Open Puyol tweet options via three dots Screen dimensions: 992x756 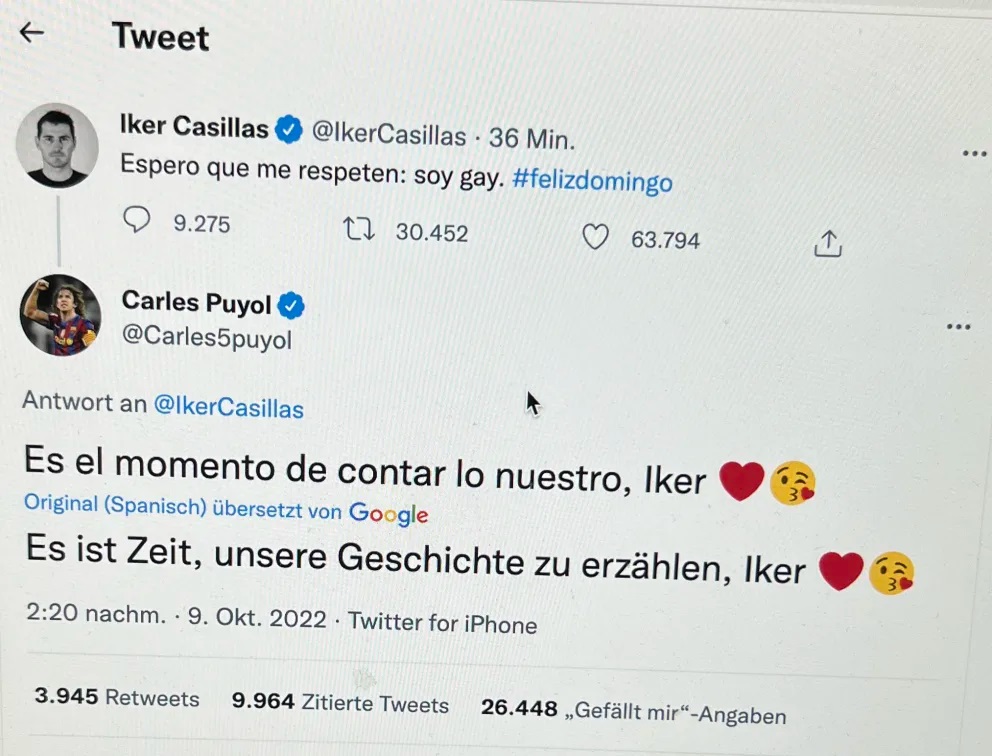pyautogui.click(x=959, y=326)
